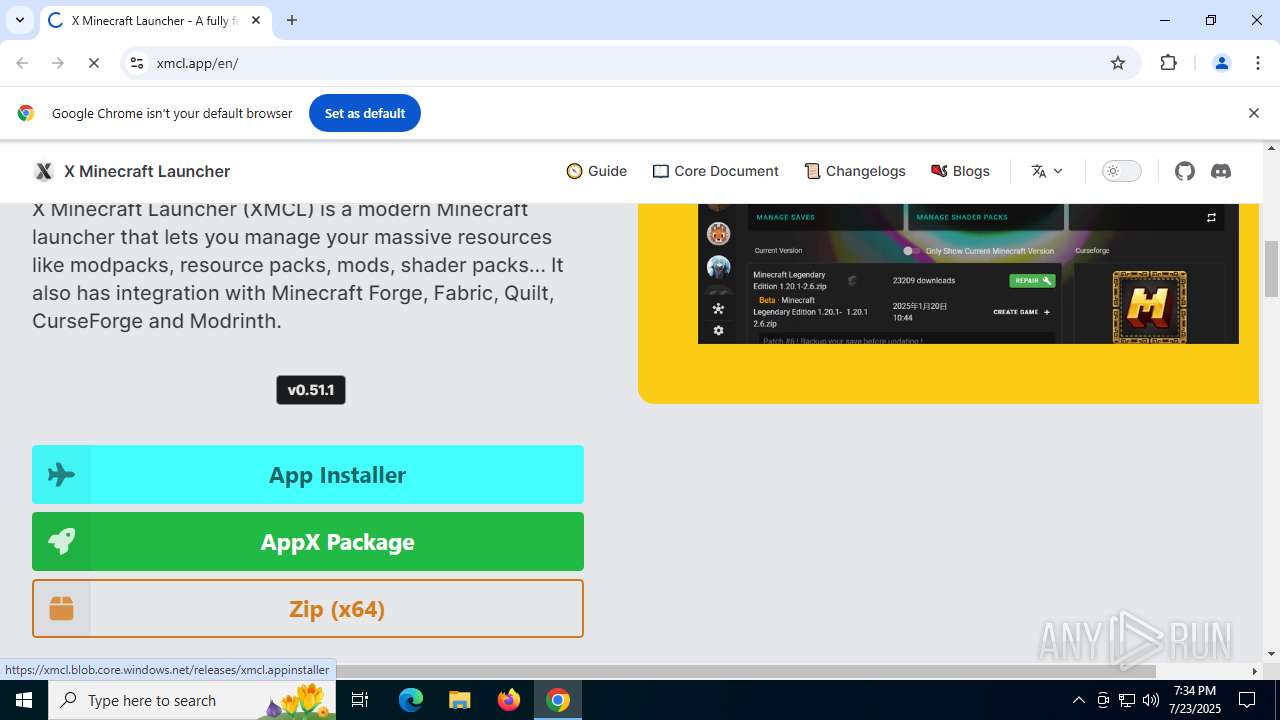Click the launcher preview screenshot image

[968, 273]
